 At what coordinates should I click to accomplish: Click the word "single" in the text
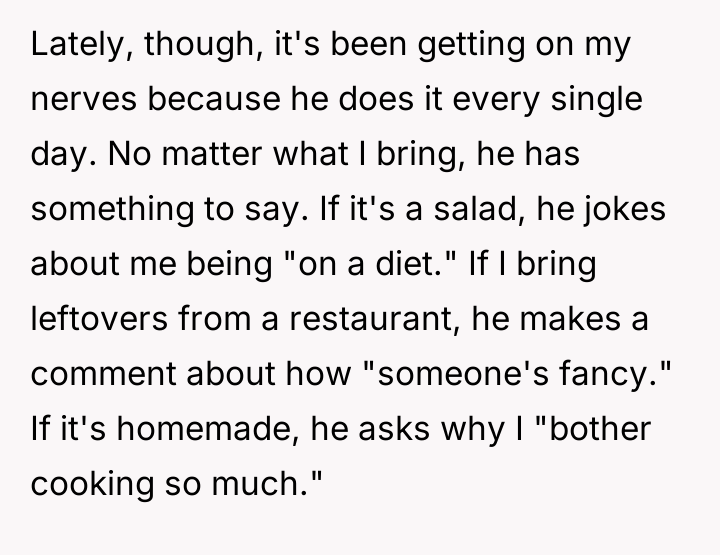point(597,103)
